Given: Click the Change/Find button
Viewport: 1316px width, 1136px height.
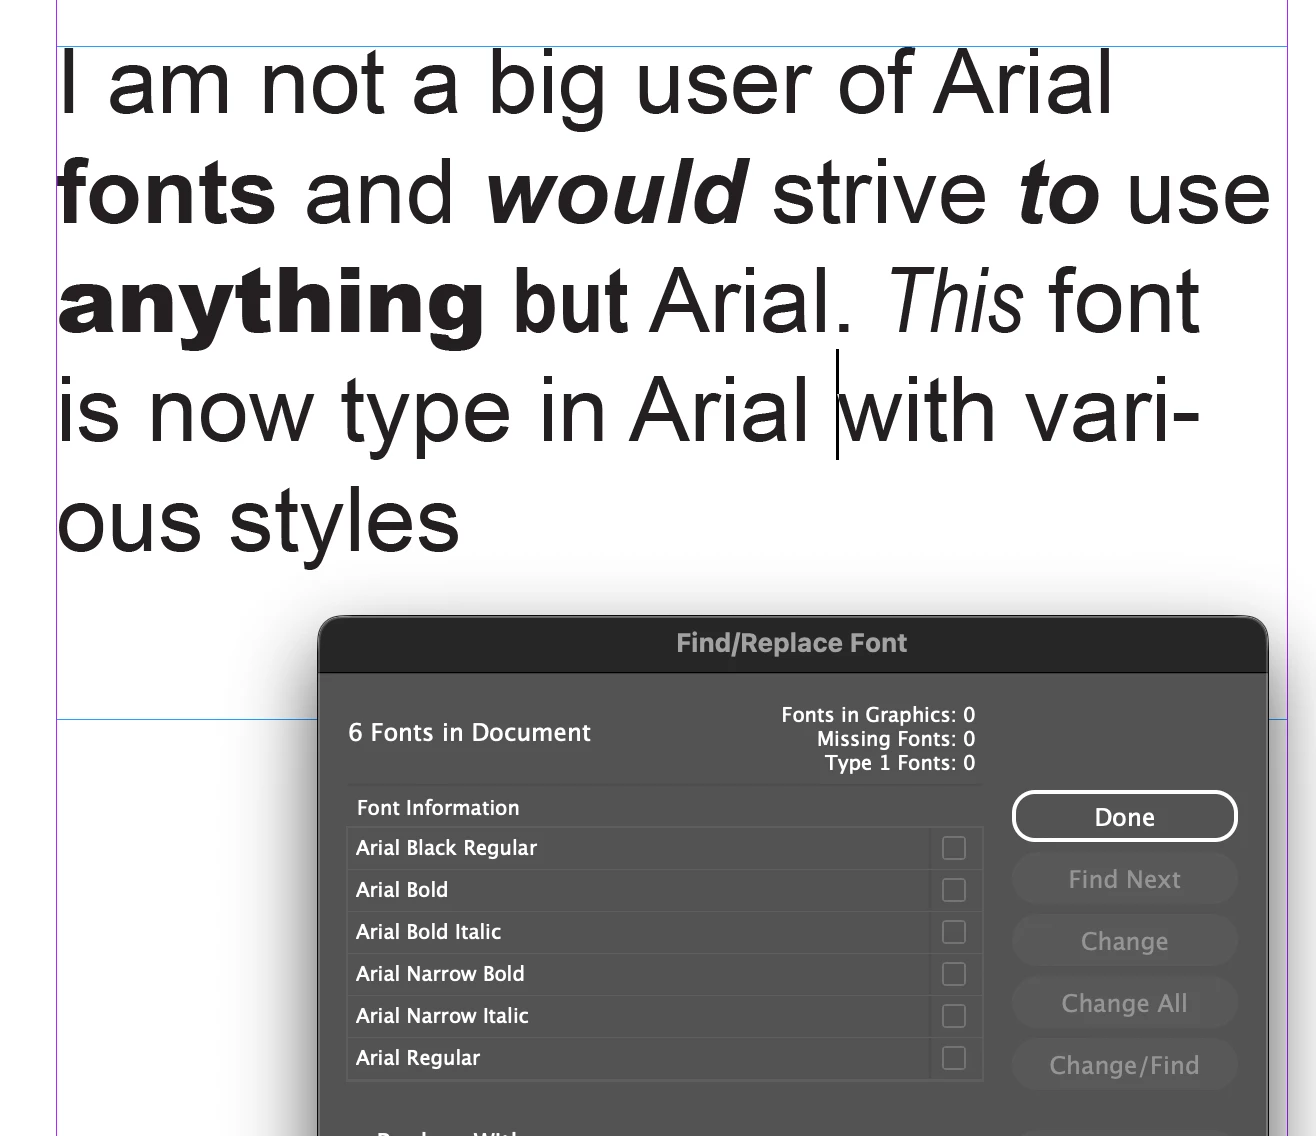Looking at the screenshot, I should coord(1124,1065).
